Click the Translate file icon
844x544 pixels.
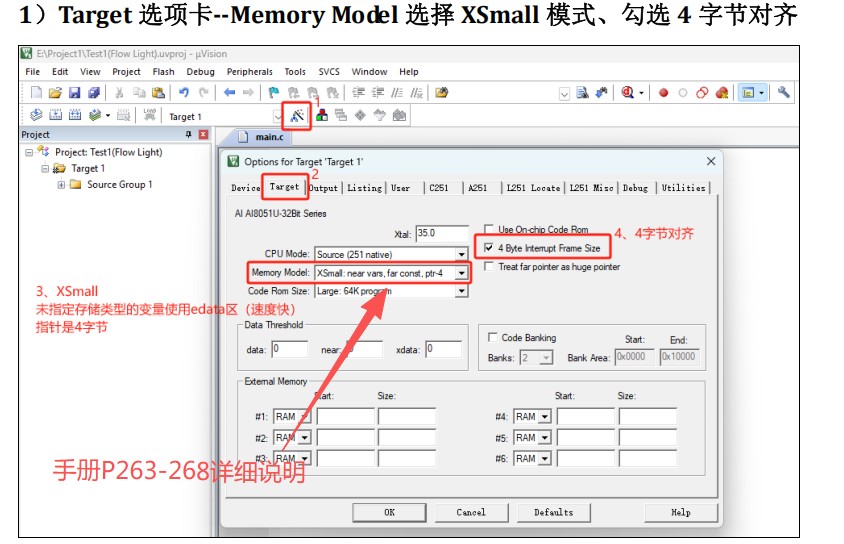pyautogui.click(x=36, y=115)
